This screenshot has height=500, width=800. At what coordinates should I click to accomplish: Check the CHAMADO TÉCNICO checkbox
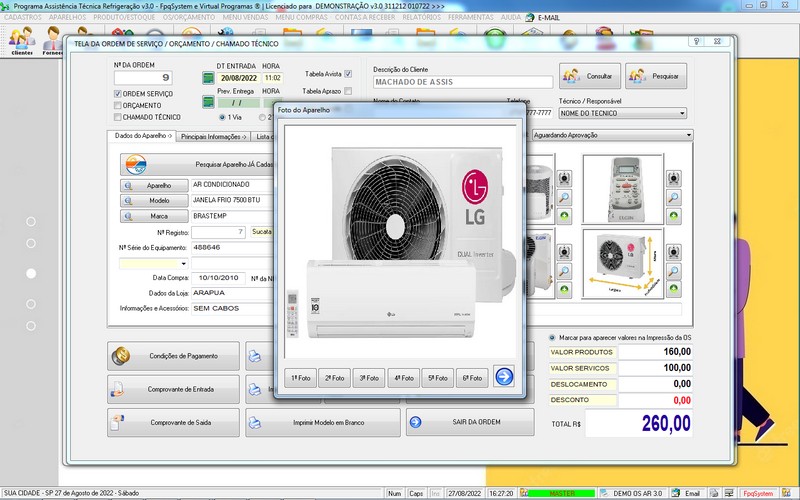pos(118,117)
